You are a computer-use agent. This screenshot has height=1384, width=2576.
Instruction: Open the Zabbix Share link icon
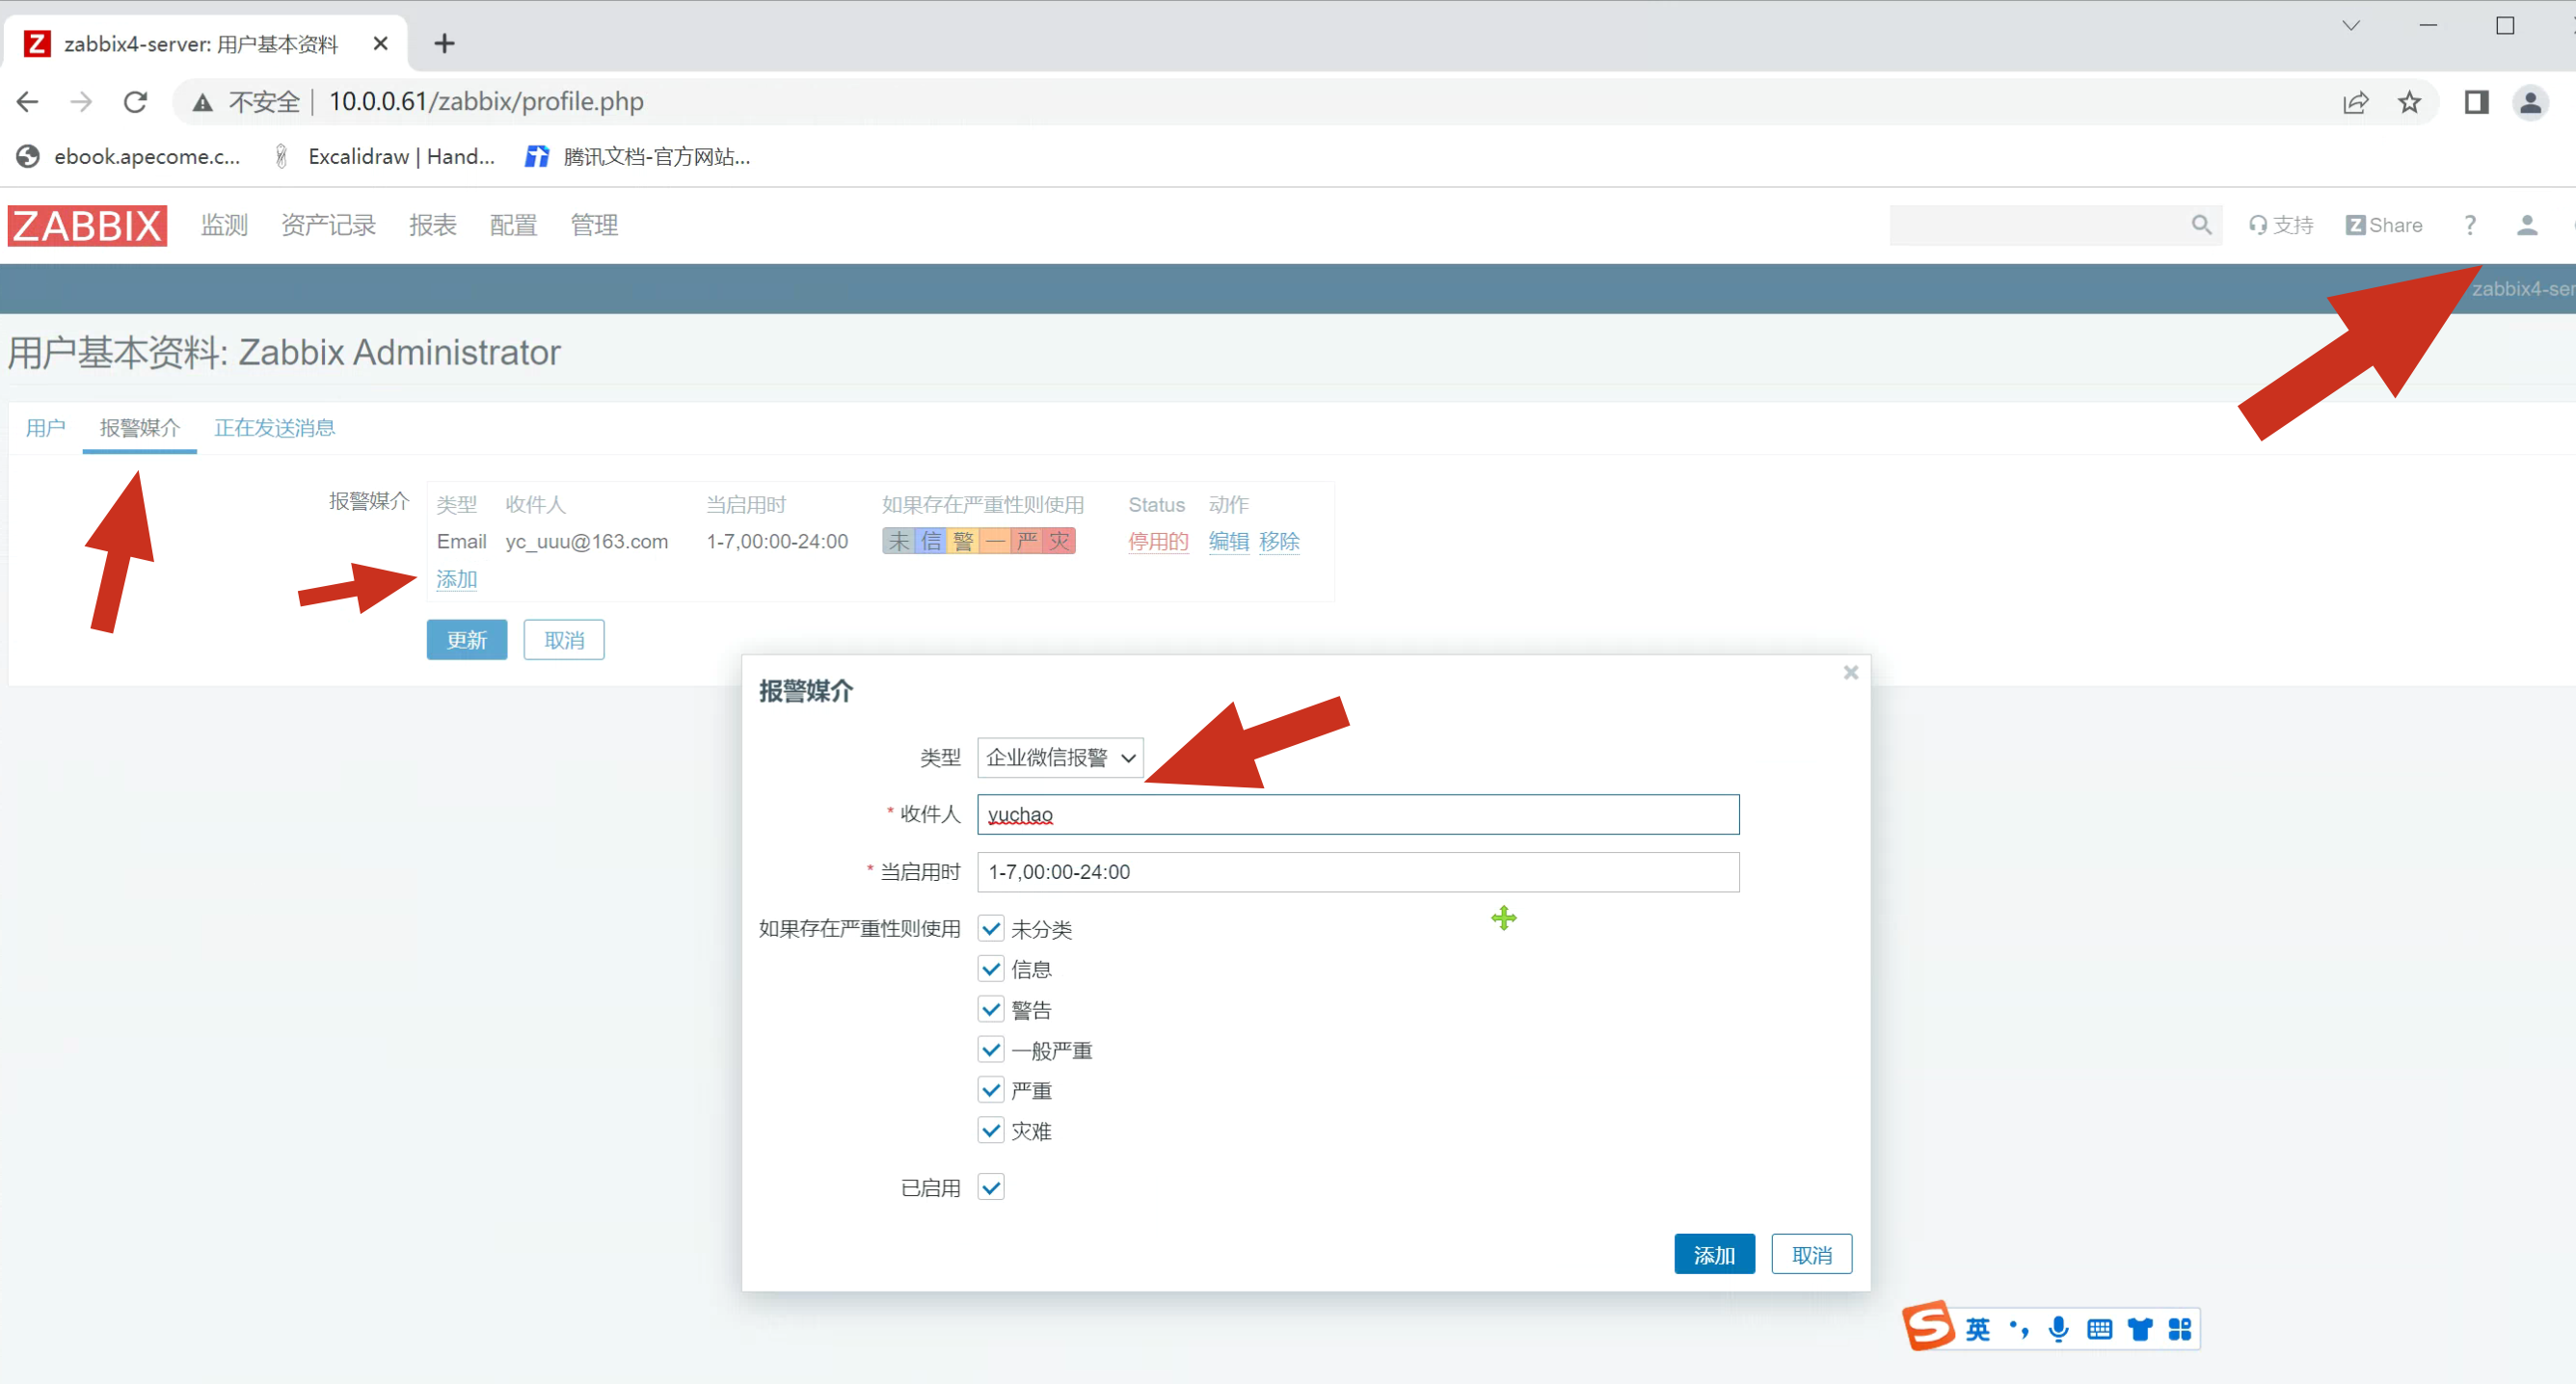click(2383, 225)
